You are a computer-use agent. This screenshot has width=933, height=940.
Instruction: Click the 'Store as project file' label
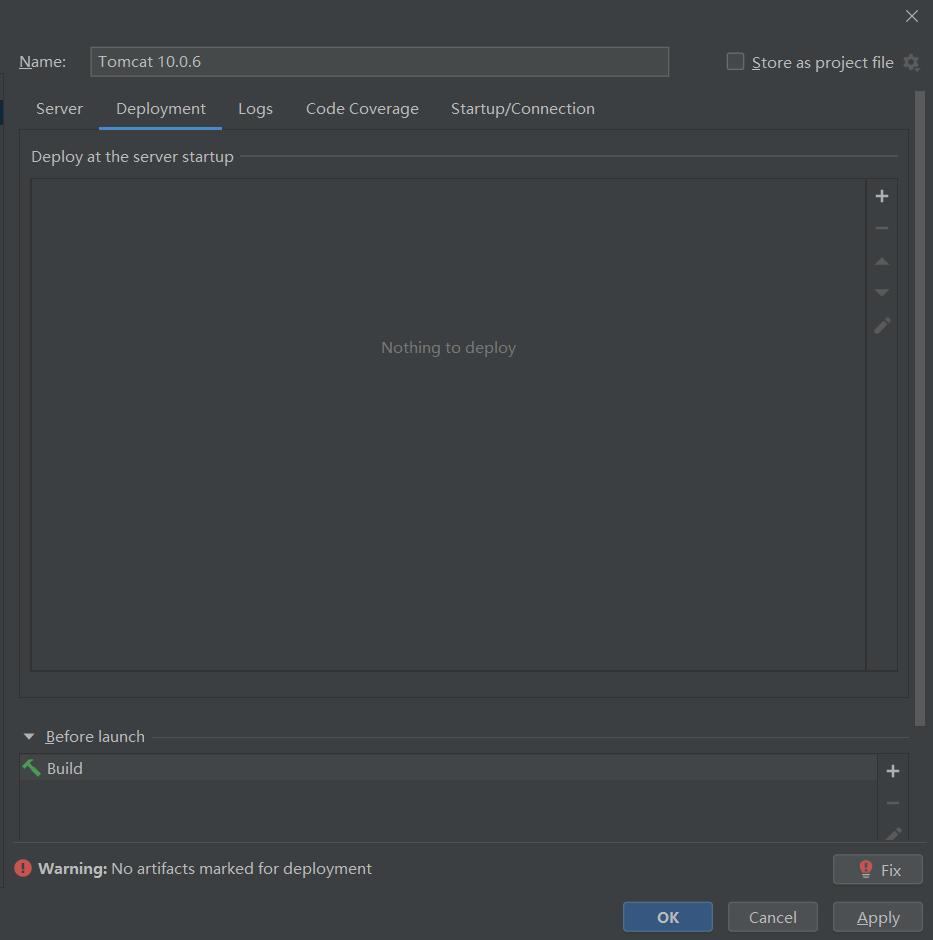[823, 62]
